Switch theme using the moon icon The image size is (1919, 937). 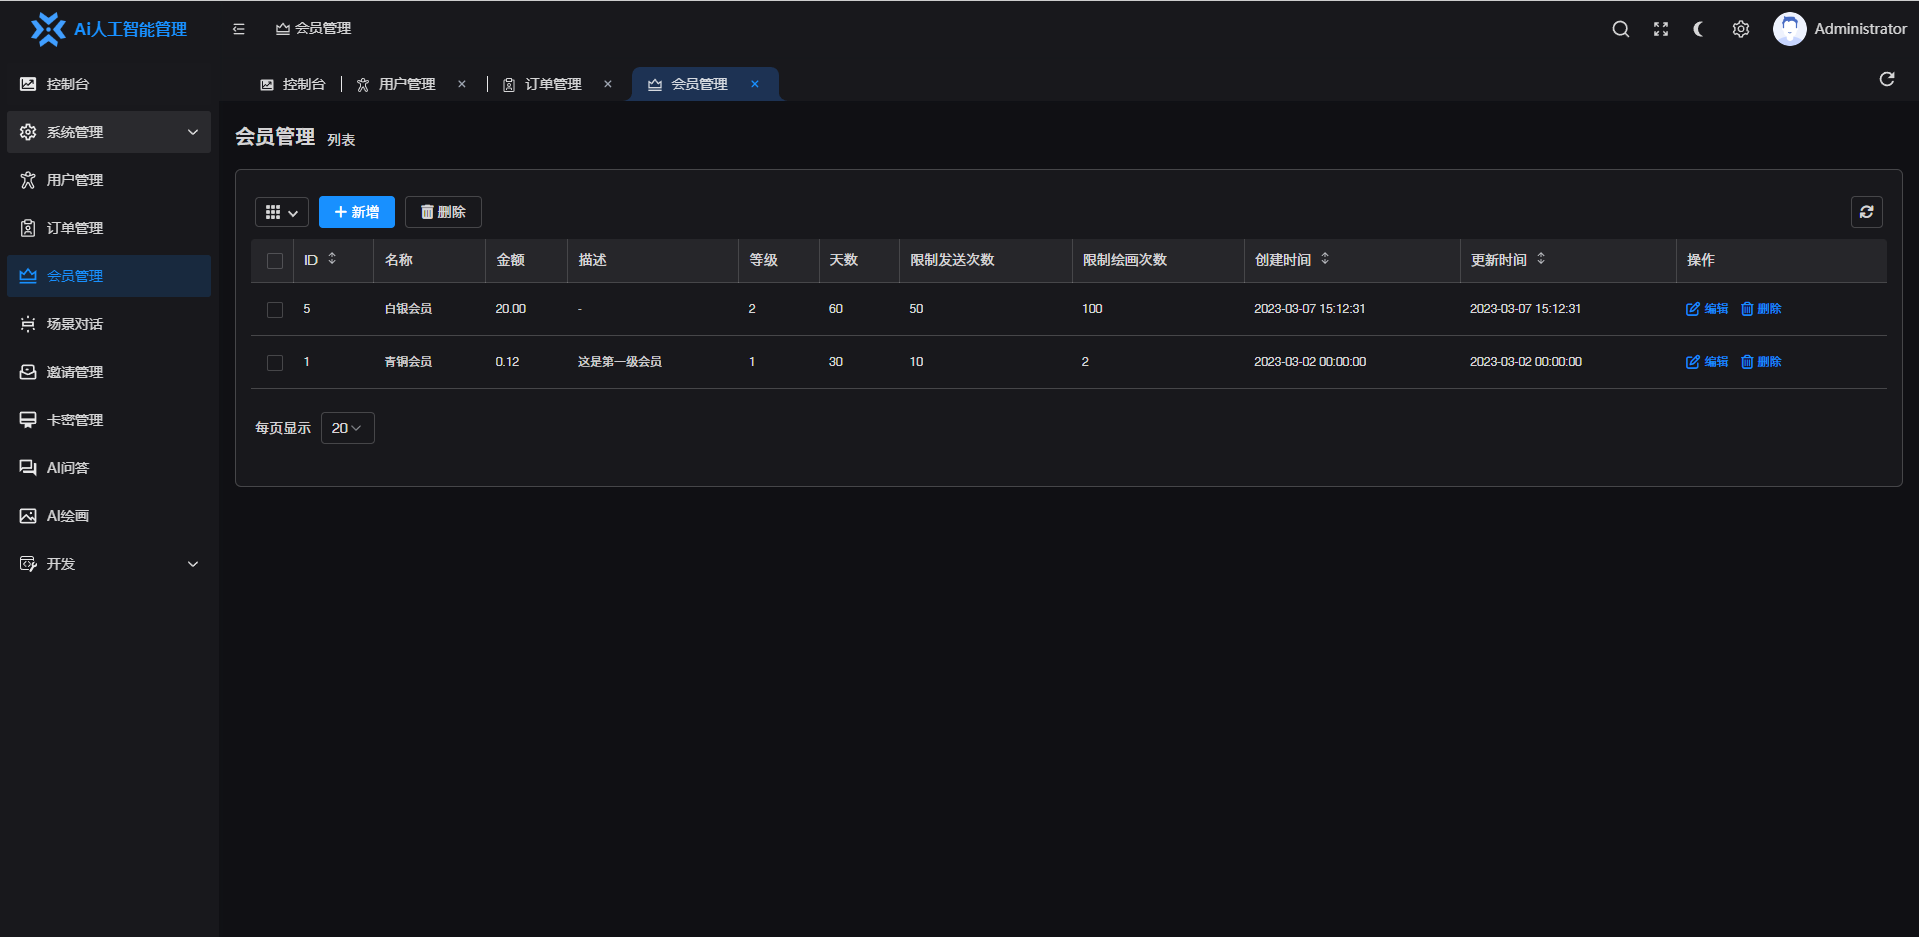[x=1700, y=29]
